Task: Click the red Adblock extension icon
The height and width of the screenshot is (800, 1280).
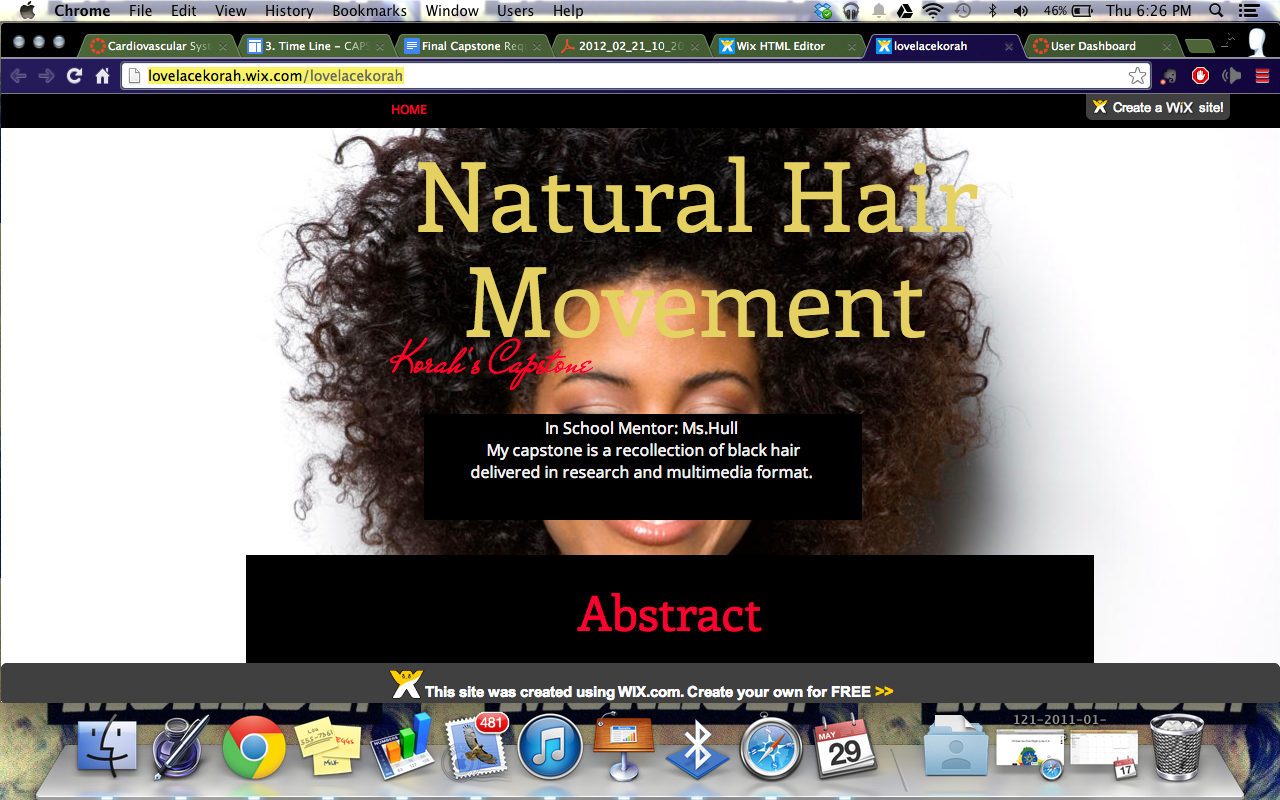Action: pyautogui.click(x=1201, y=76)
